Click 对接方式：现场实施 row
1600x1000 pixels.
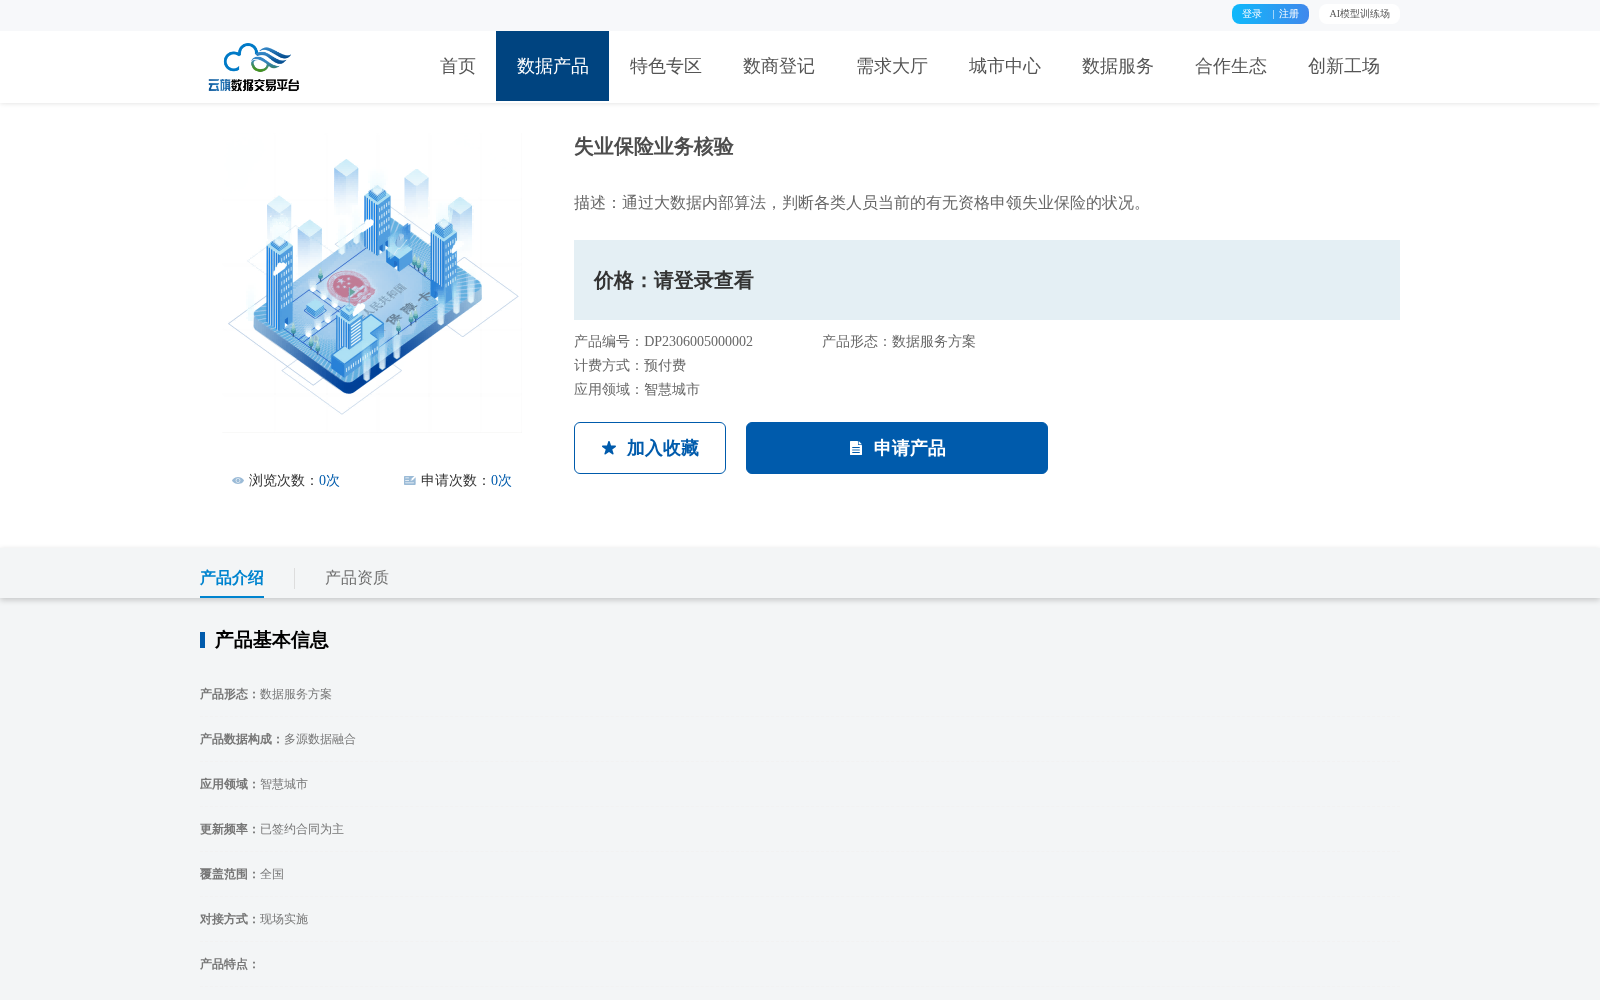pyautogui.click(x=254, y=919)
